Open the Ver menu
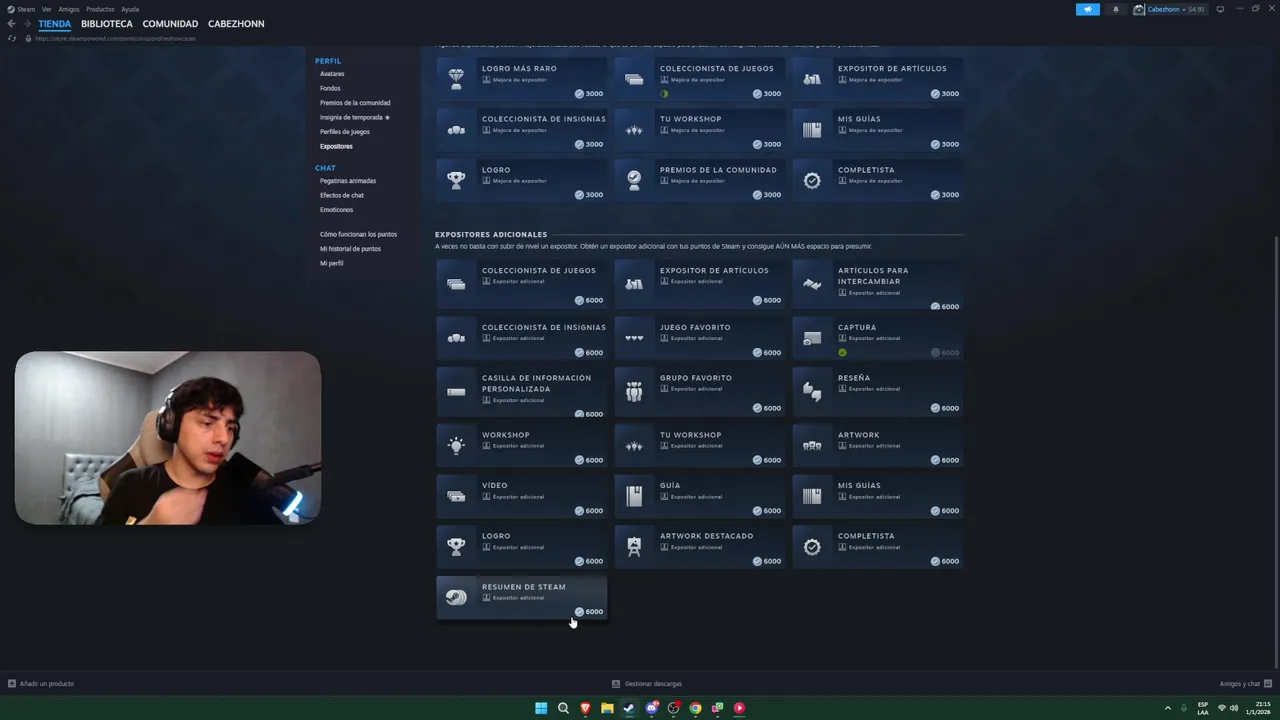 tap(47, 9)
